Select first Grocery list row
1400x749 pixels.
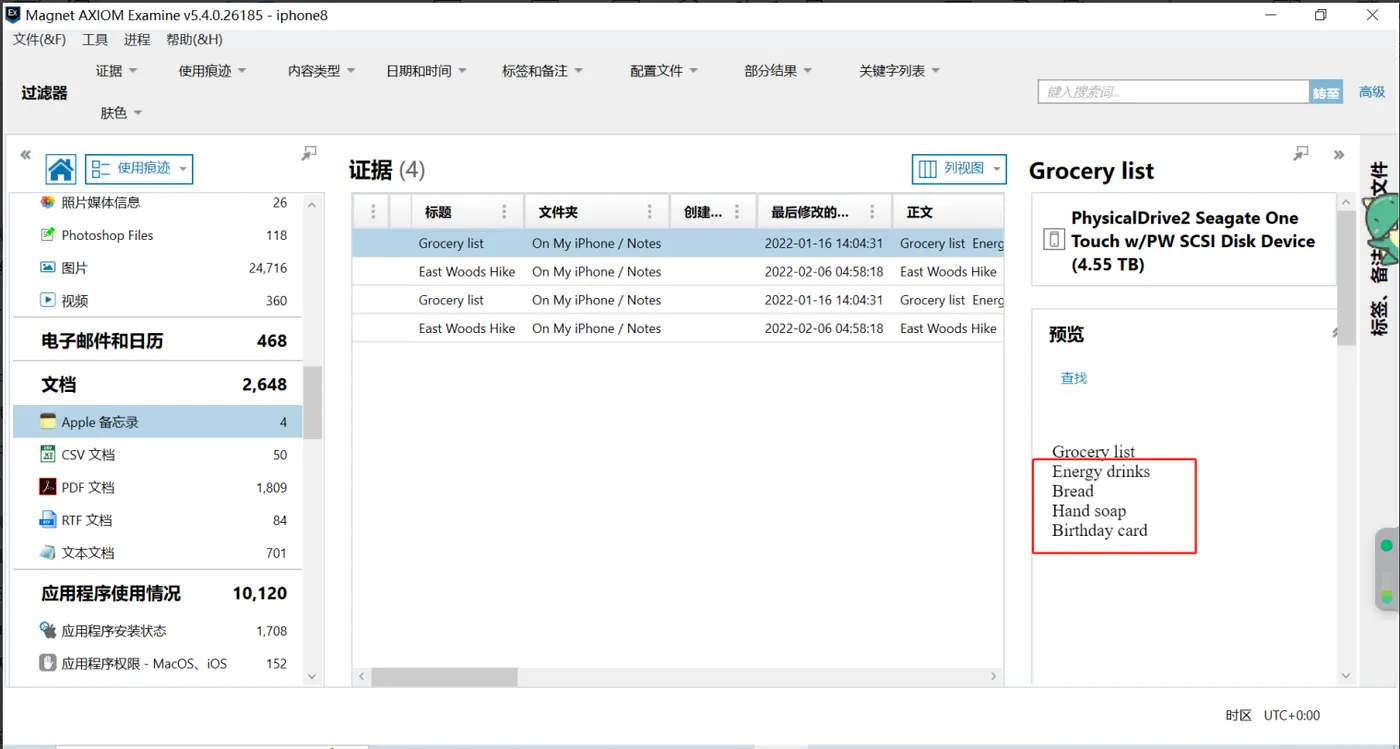click(x=678, y=243)
